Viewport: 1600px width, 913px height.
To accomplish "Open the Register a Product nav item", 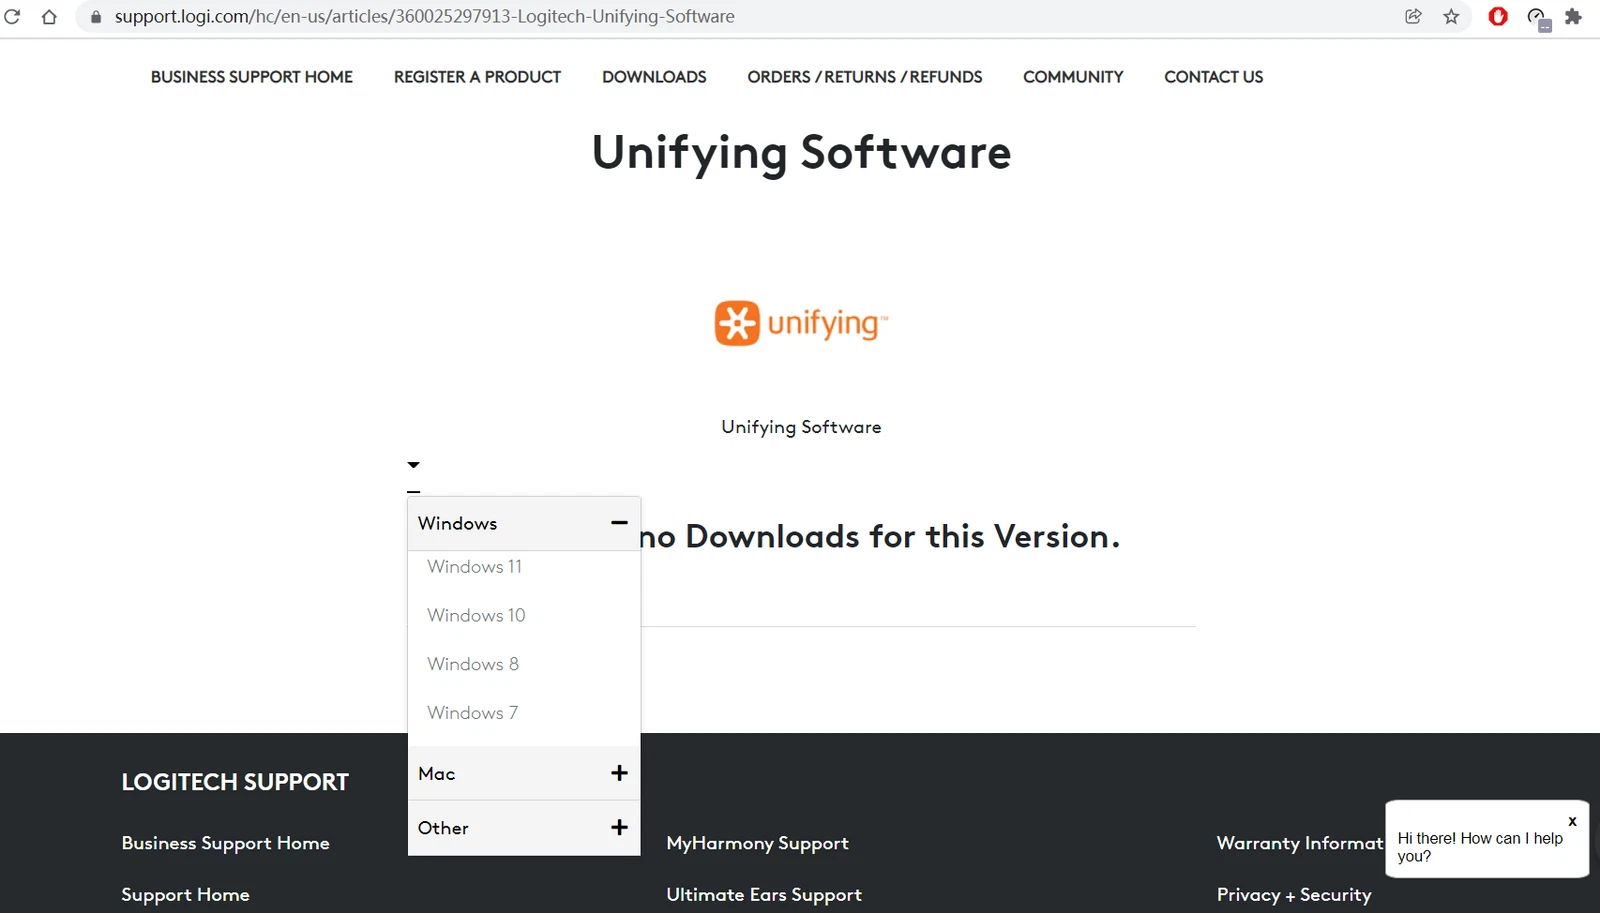I will click(477, 77).
